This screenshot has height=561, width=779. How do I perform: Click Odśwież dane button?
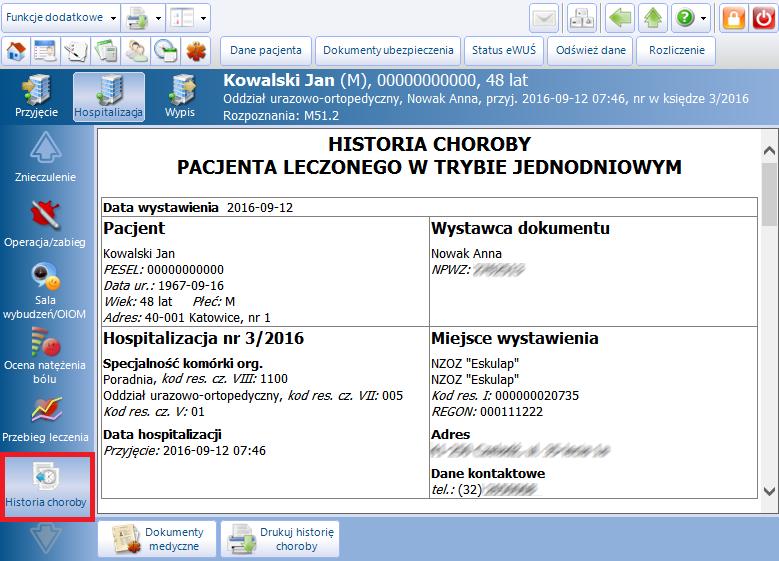click(590, 51)
